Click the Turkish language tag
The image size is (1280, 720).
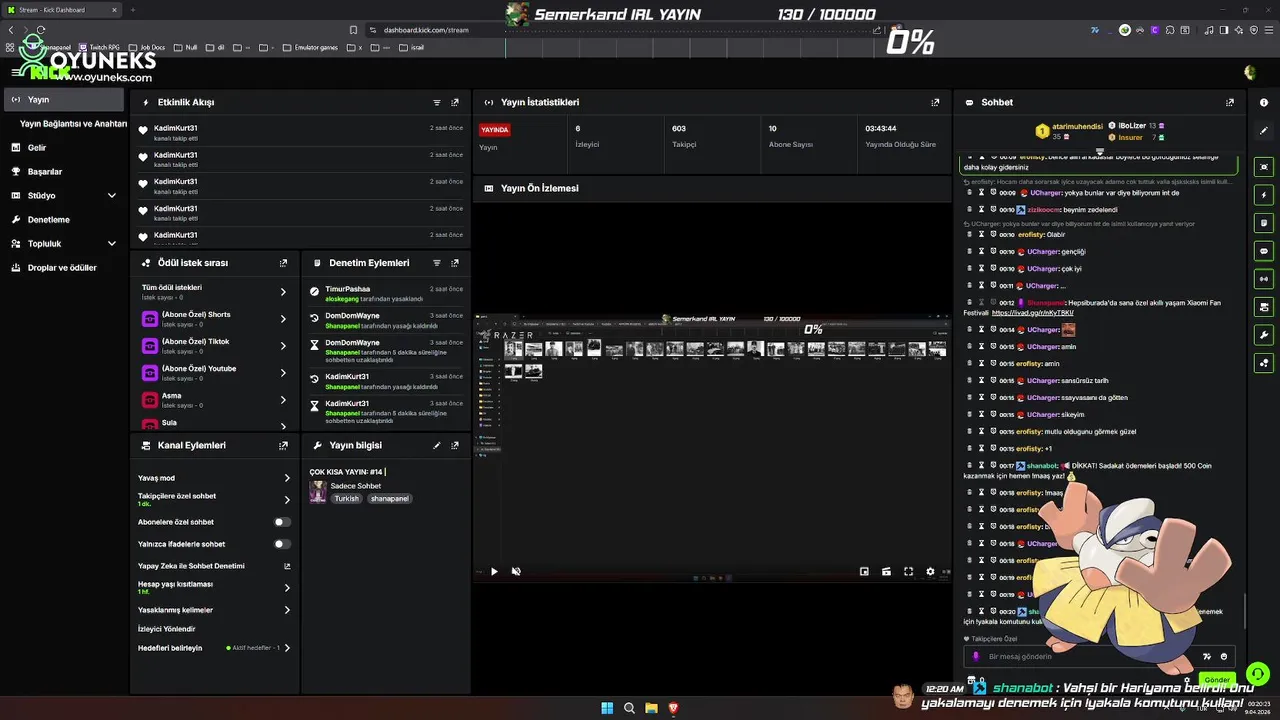pyautogui.click(x=346, y=498)
